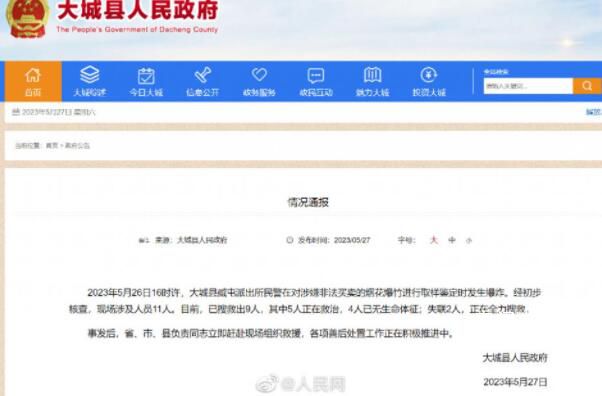This screenshot has height=396, width=602.
Task: Click the national emblem logo
Action: click(28, 18)
